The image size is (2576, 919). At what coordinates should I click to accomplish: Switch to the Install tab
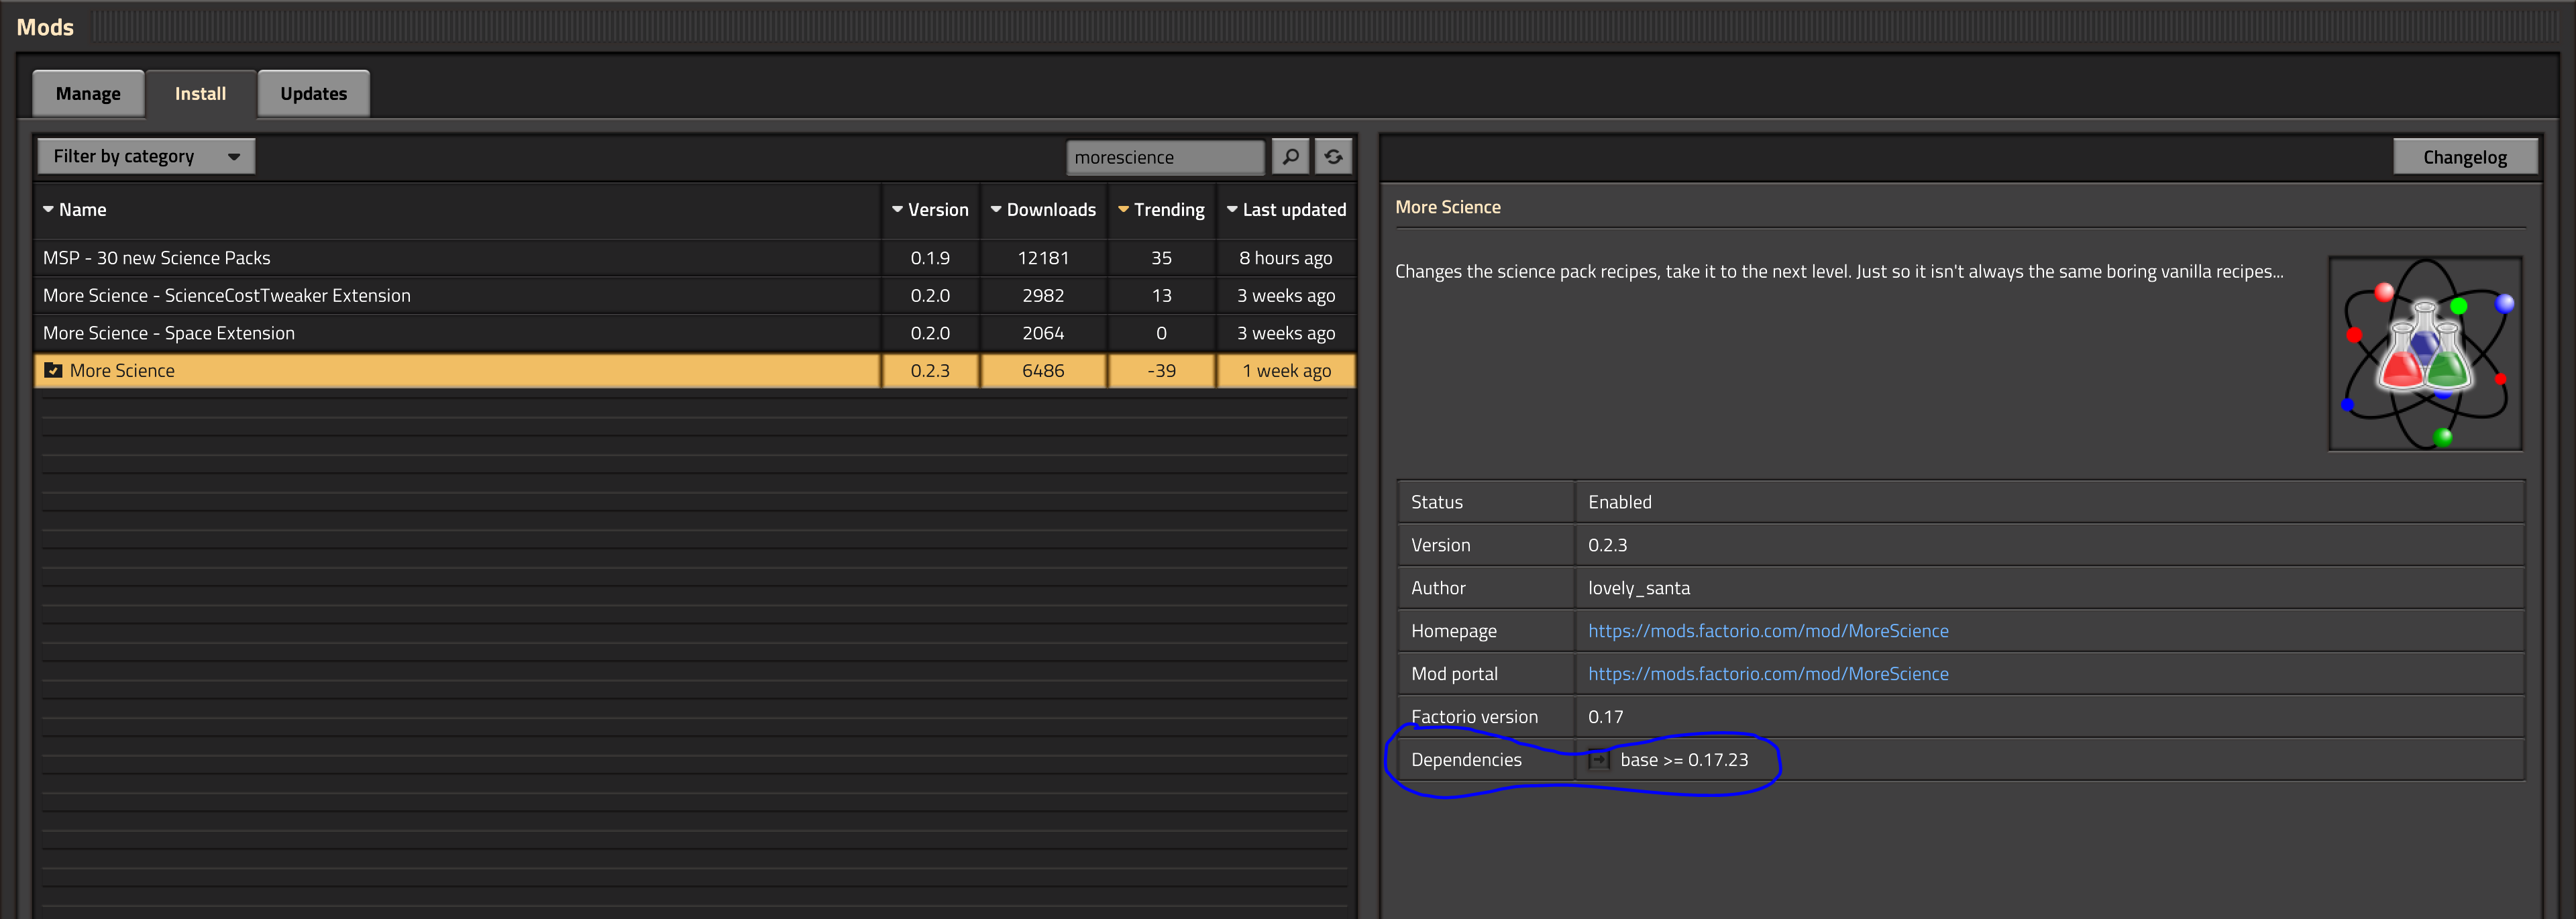click(201, 94)
